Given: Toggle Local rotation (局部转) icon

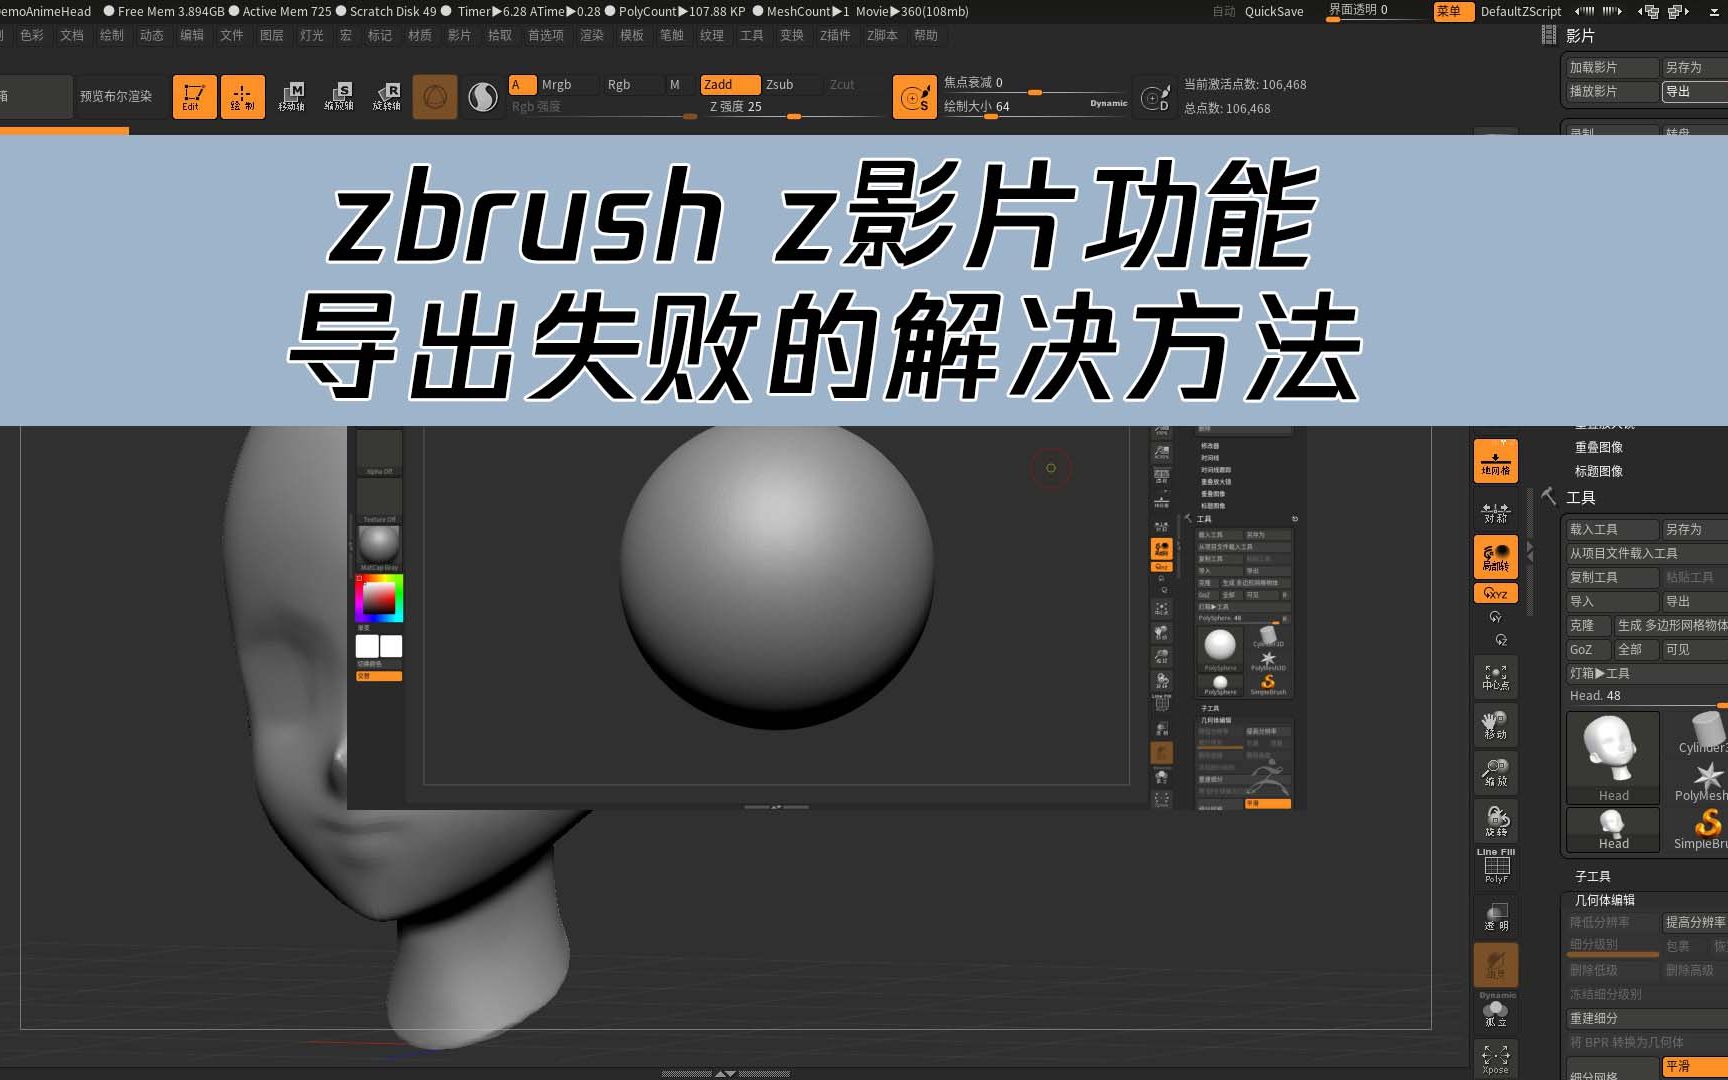Looking at the screenshot, I should [x=1496, y=557].
